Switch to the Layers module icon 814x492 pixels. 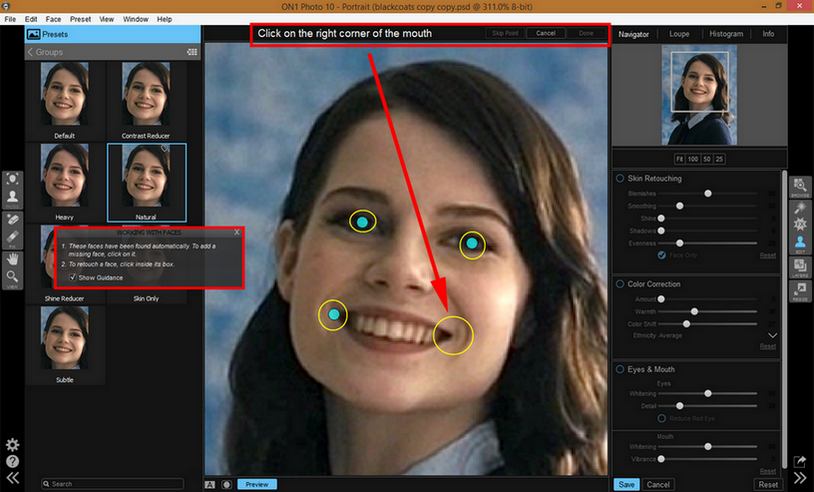[801, 266]
